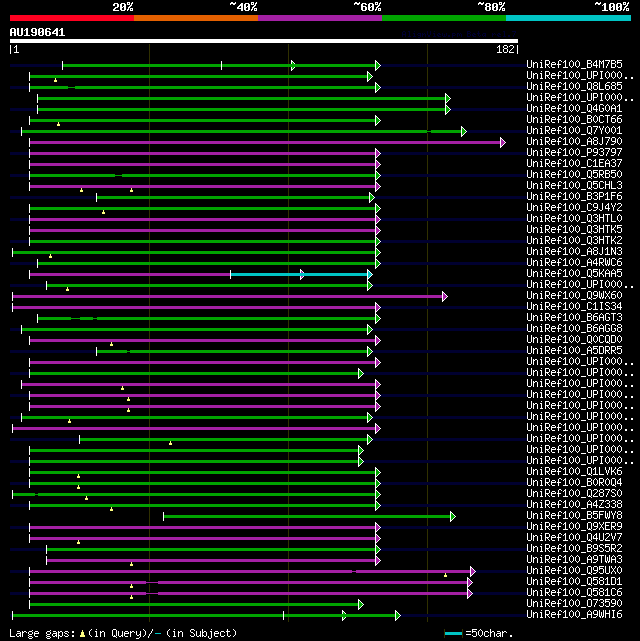Select the UniRef100_B6AGT3 label
The height and width of the screenshot is (641, 640).
tap(574, 318)
